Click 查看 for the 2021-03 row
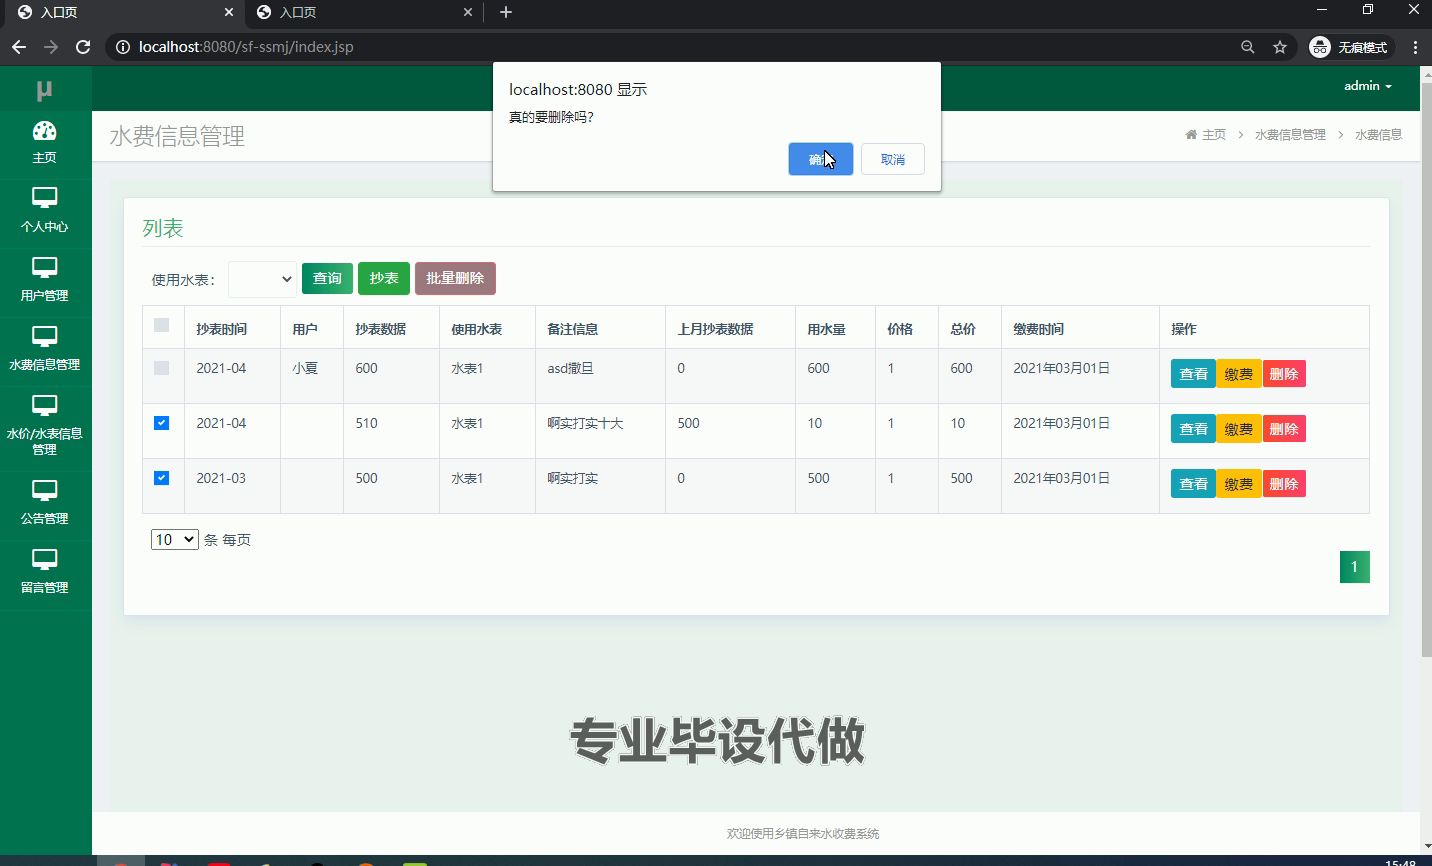 click(1193, 484)
